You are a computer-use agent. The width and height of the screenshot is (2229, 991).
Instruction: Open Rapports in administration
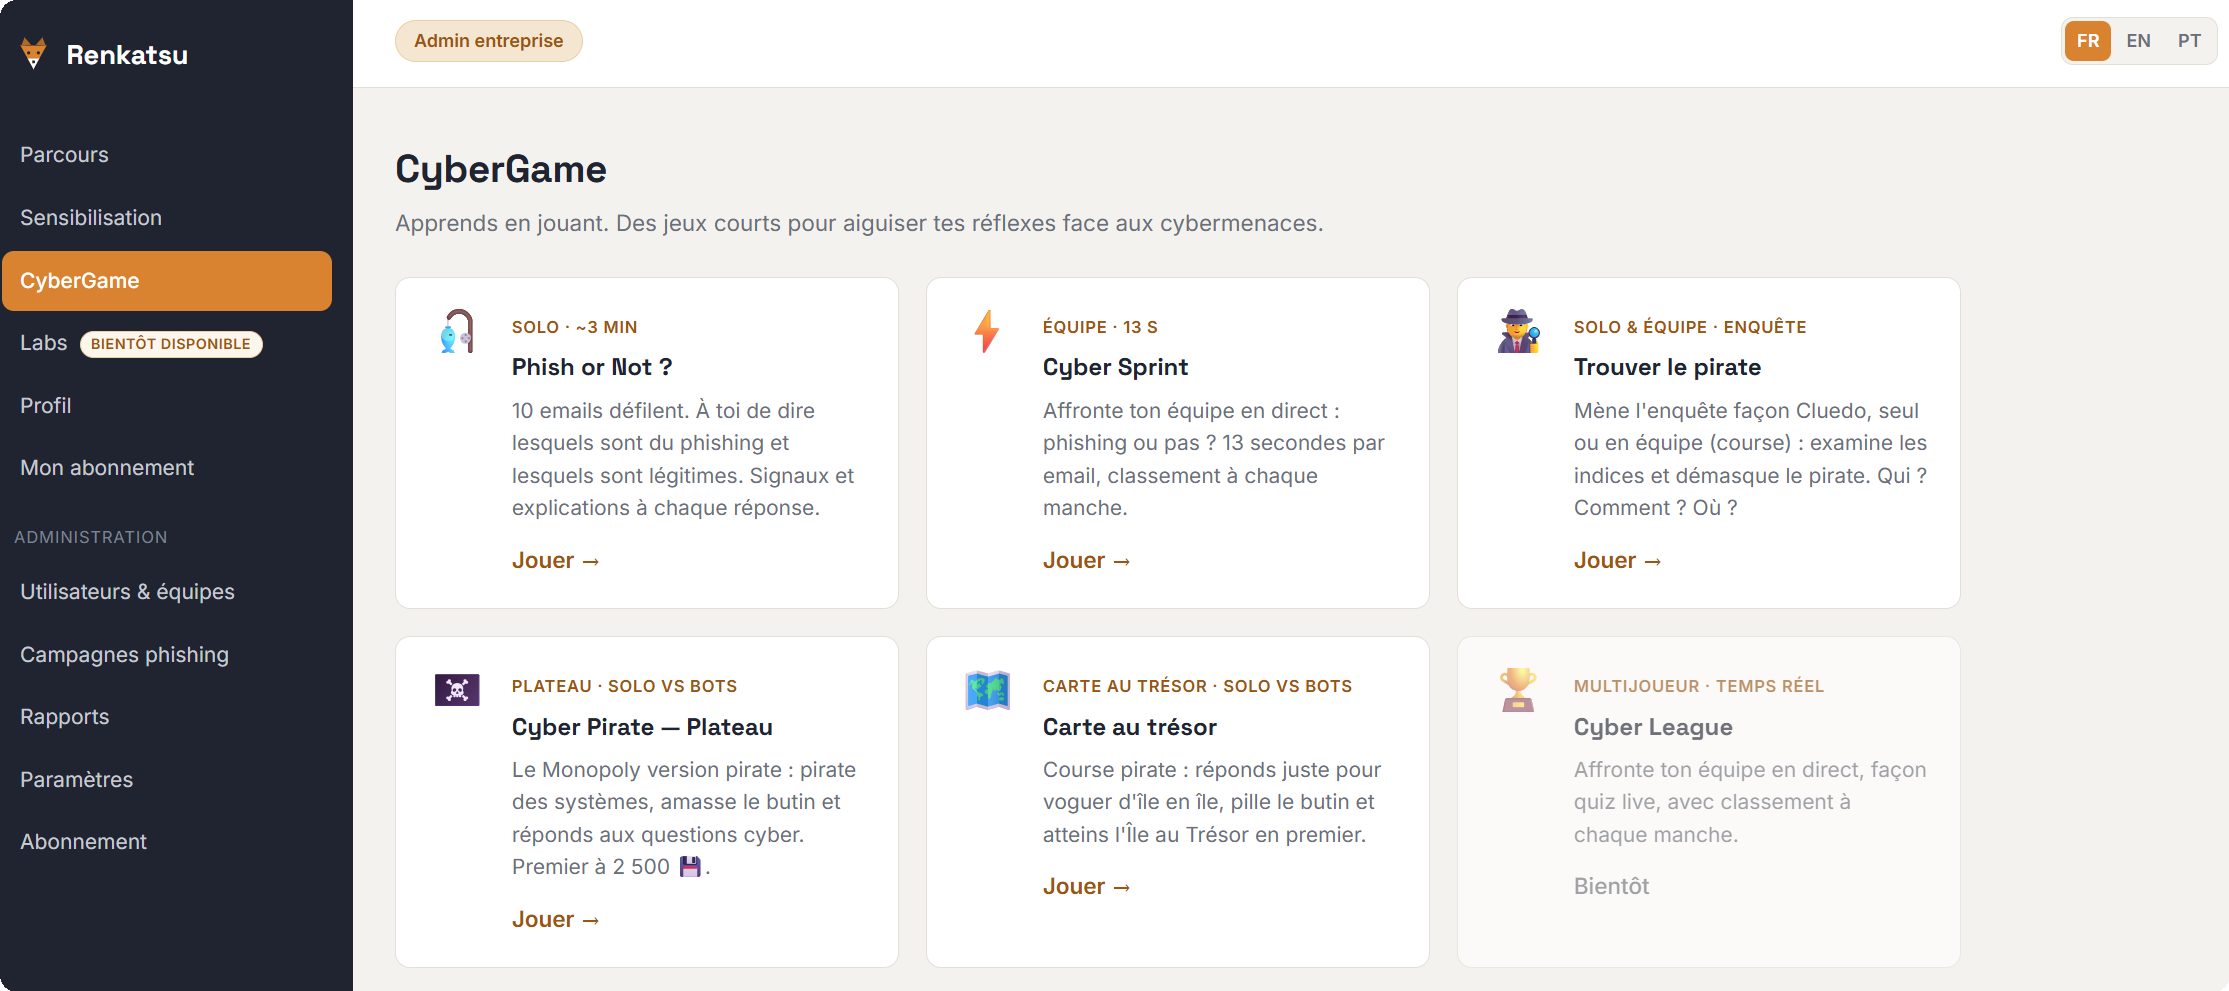167,717
